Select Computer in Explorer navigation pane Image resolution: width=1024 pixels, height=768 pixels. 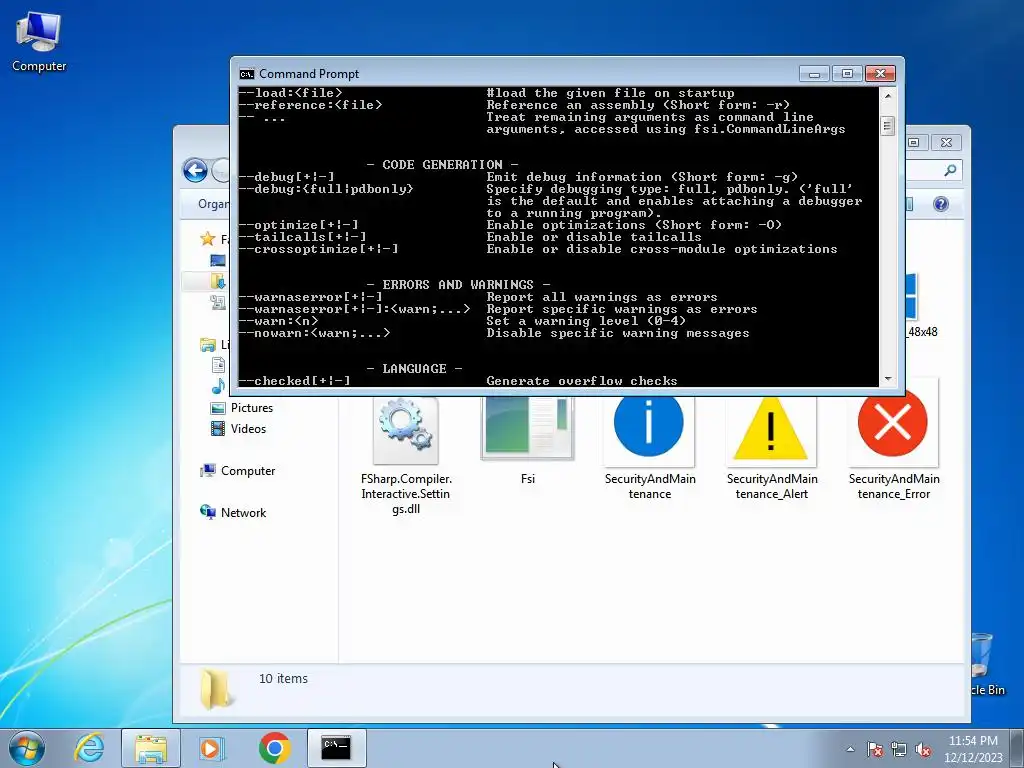pyautogui.click(x=238, y=471)
